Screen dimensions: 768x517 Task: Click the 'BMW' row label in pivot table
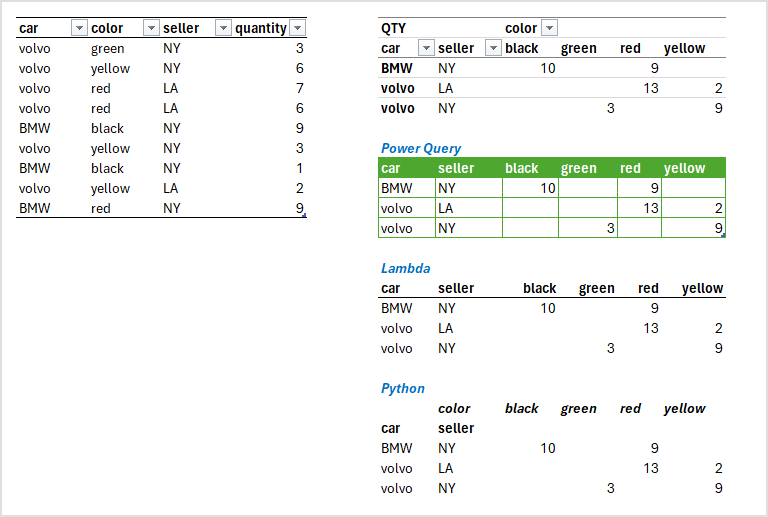click(x=397, y=68)
